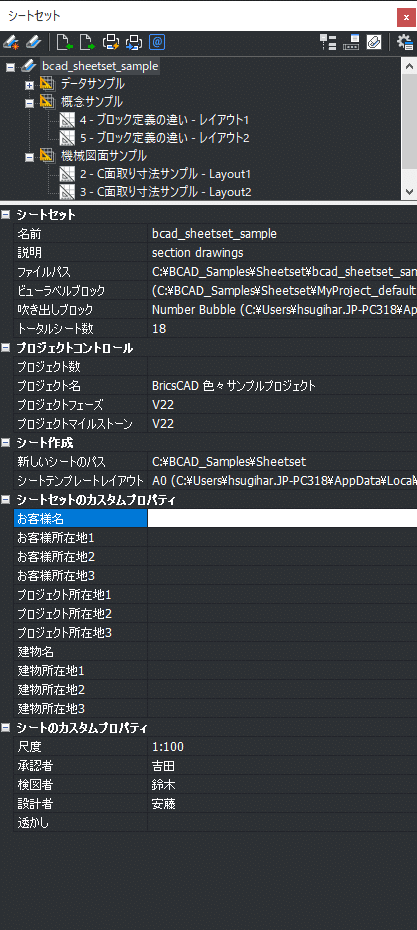Click the empty プロジェクト数 value field

[282, 367]
